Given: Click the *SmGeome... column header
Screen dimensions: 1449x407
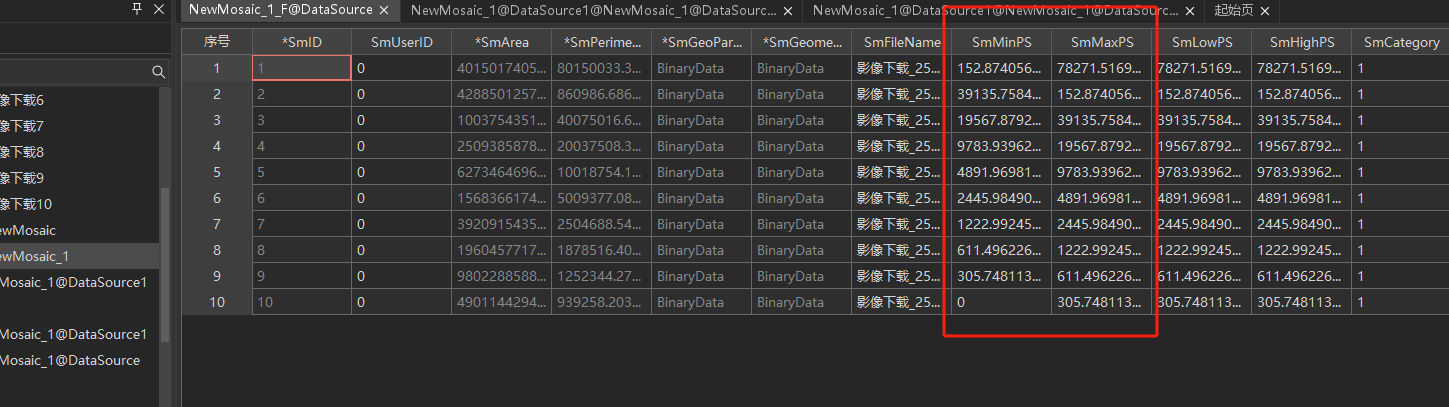Looking at the screenshot, I should (x=802, y=43).
